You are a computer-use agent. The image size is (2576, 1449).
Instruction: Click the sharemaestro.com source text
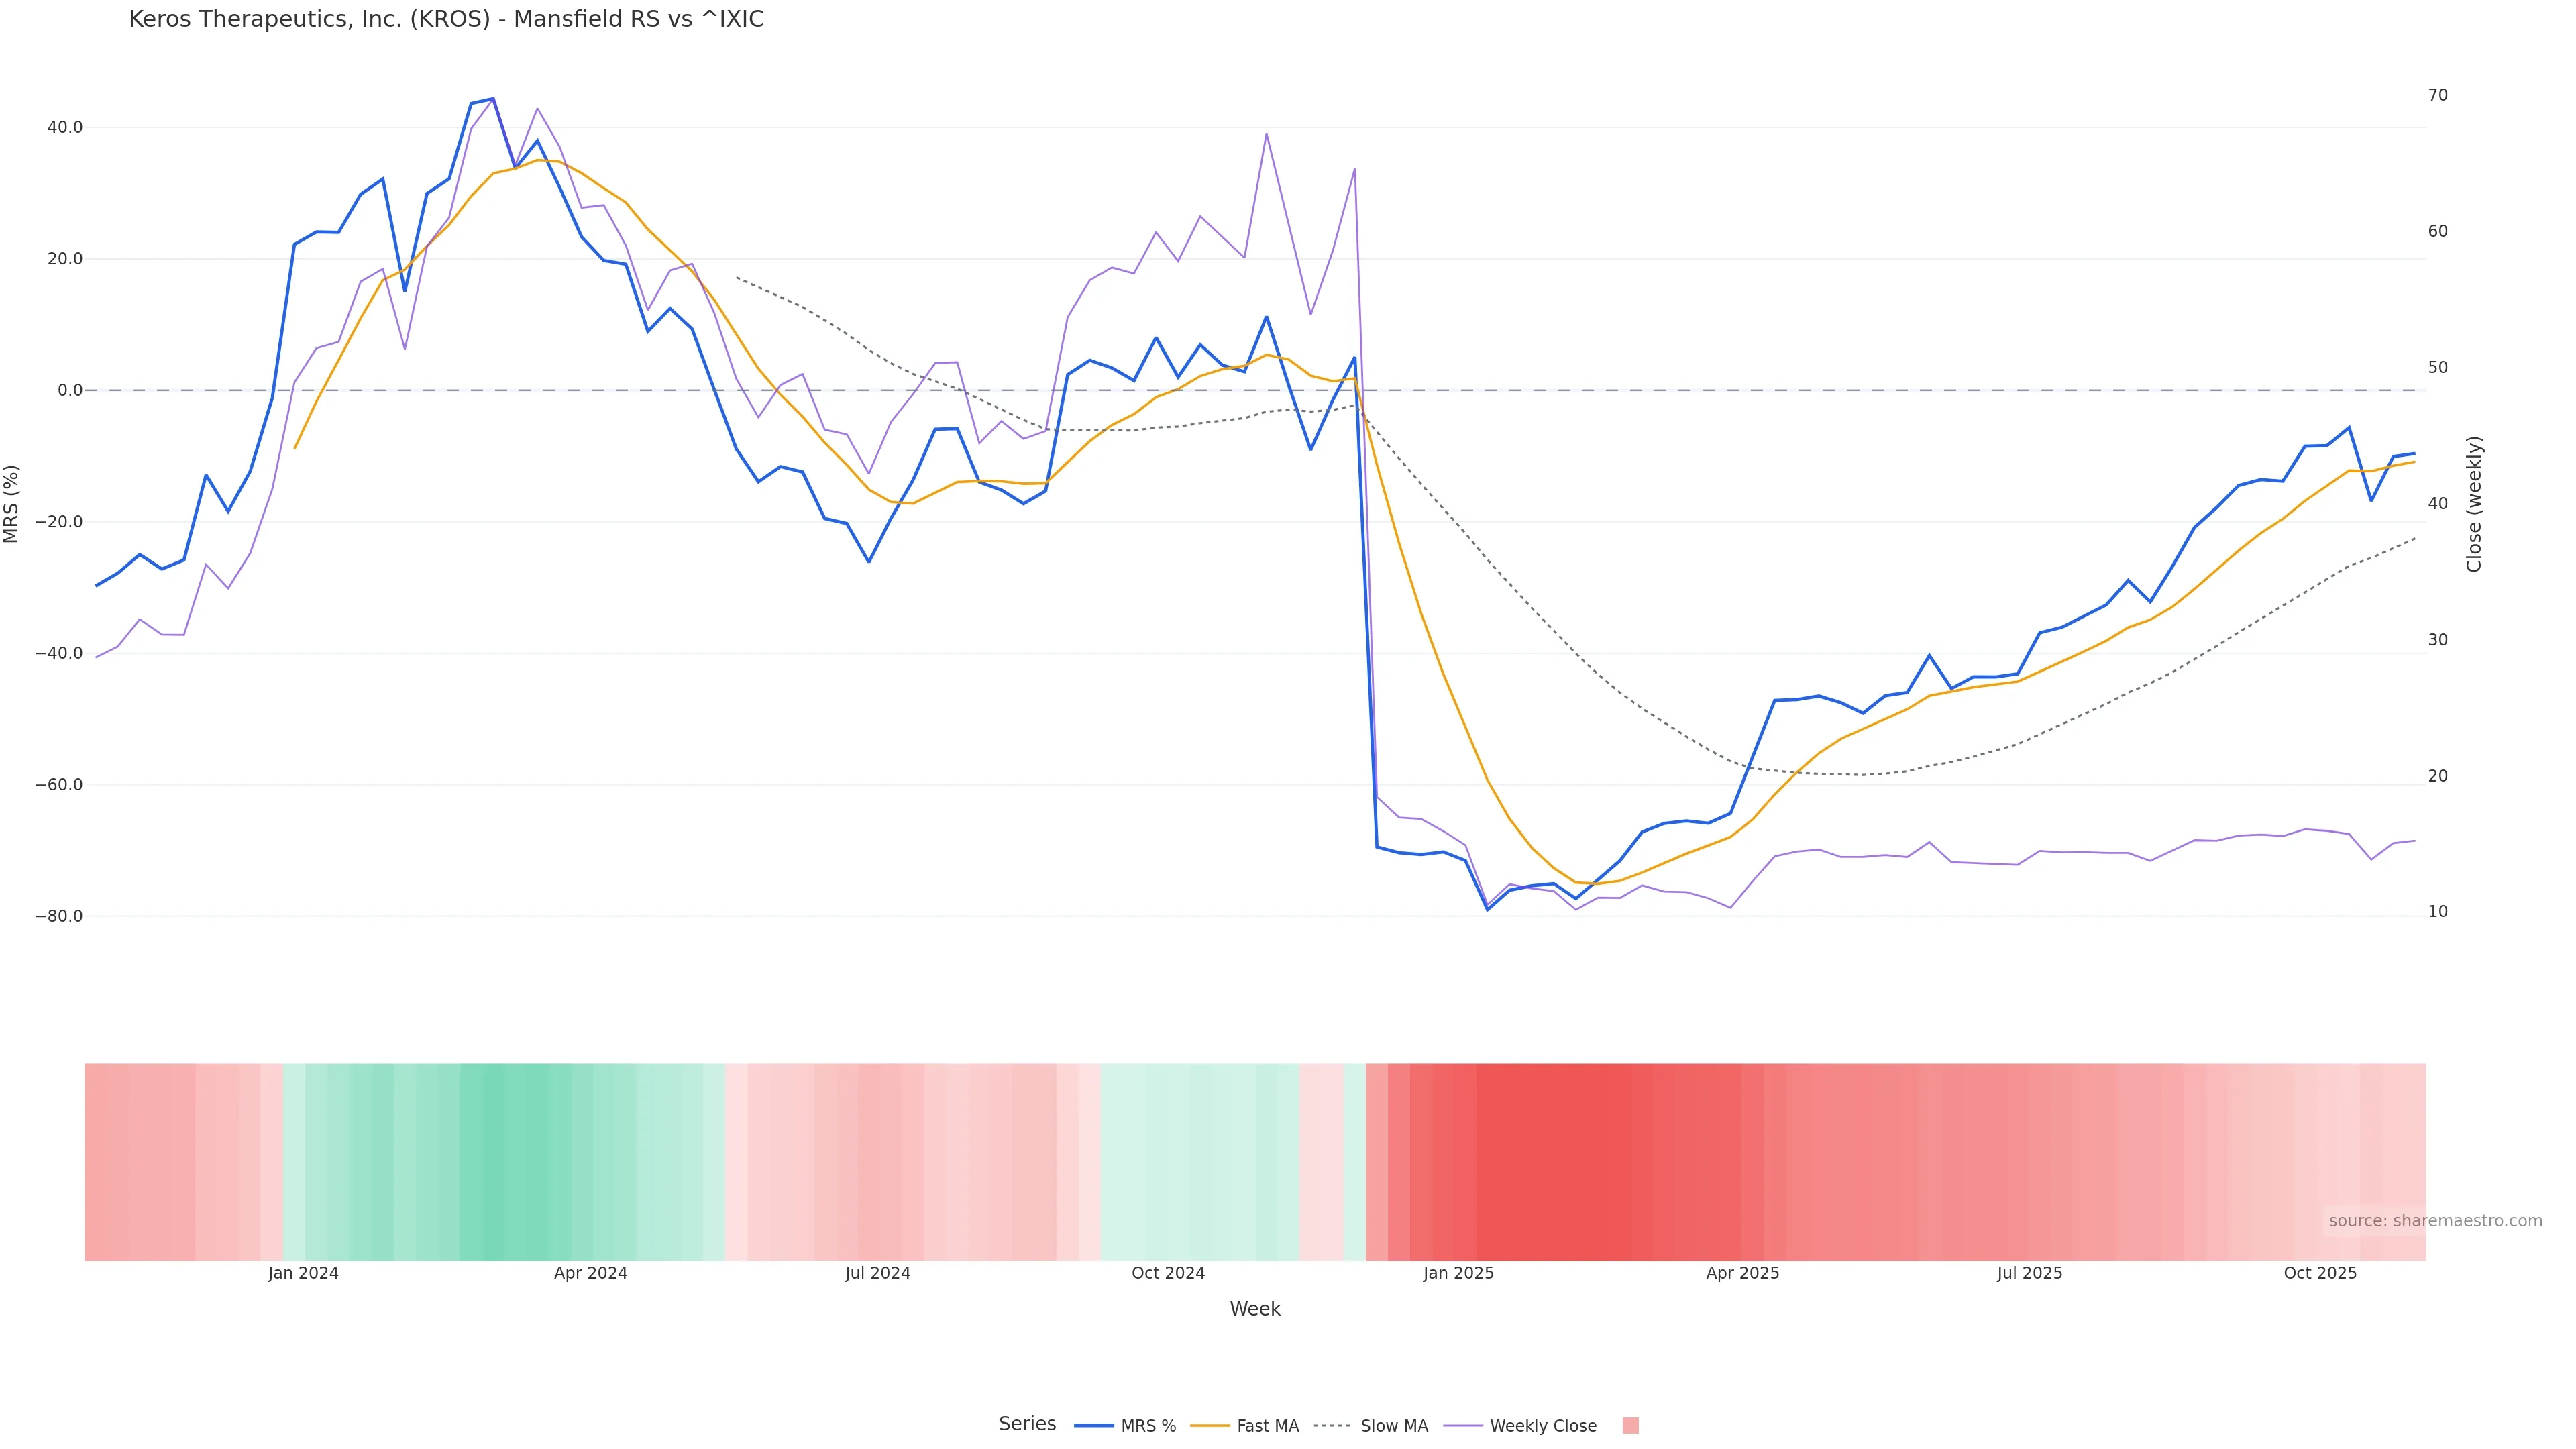click(2435, 1220)
